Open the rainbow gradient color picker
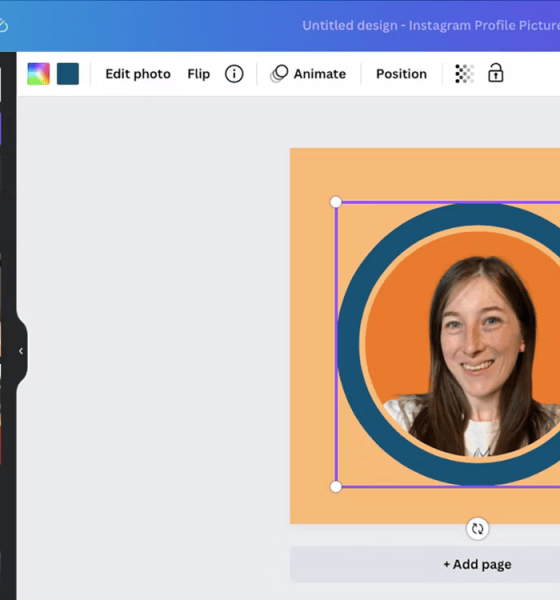The image size is (560, 600). 38,74
